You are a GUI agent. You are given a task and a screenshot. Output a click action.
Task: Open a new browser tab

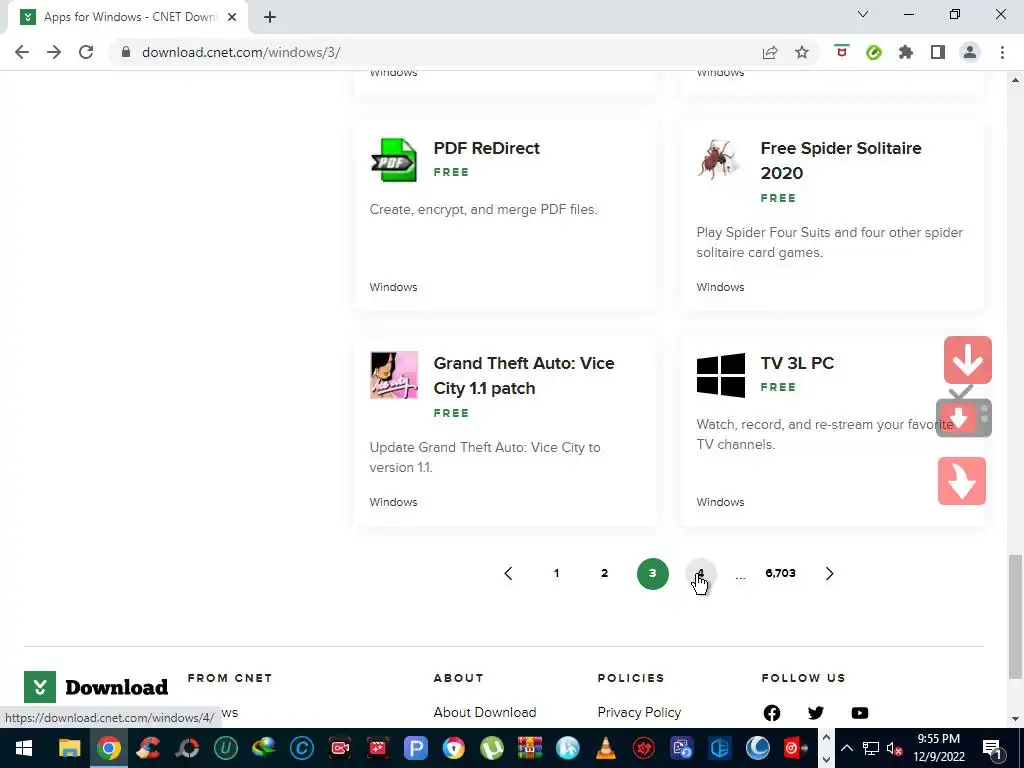[270, 18]
